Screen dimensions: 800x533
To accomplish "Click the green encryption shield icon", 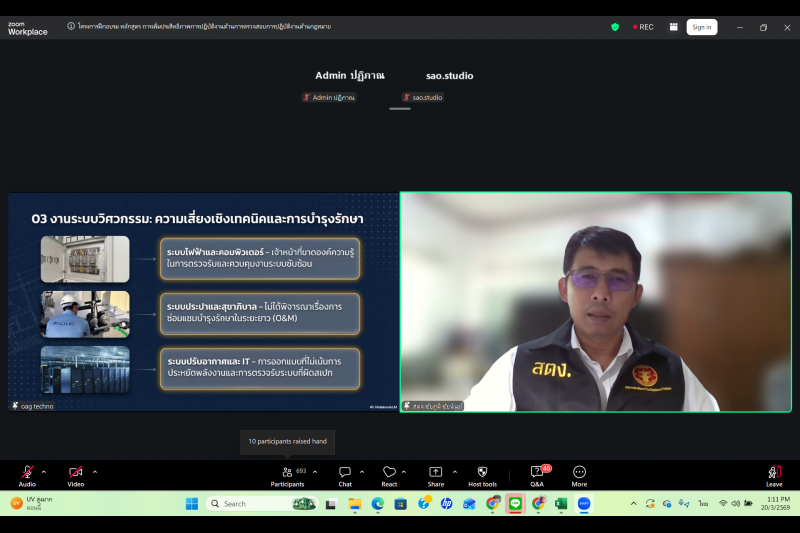I will [x=615, y=27].
